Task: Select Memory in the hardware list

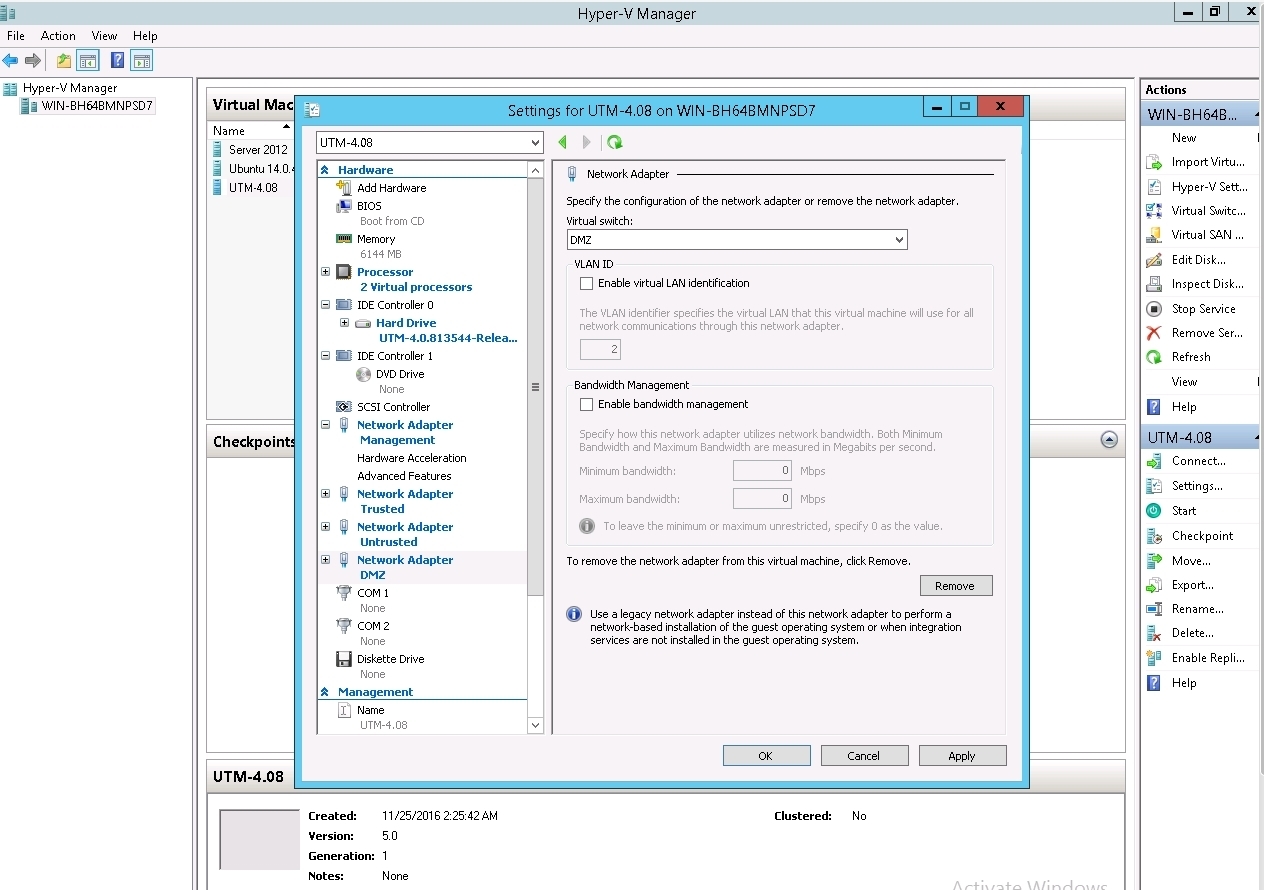Action: tap(376, 239)
